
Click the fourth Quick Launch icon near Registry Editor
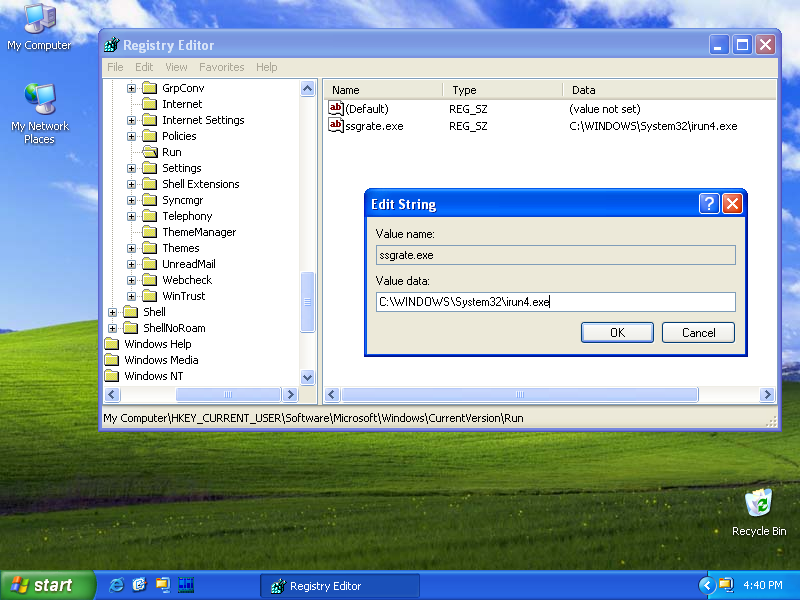pos(186,585)
